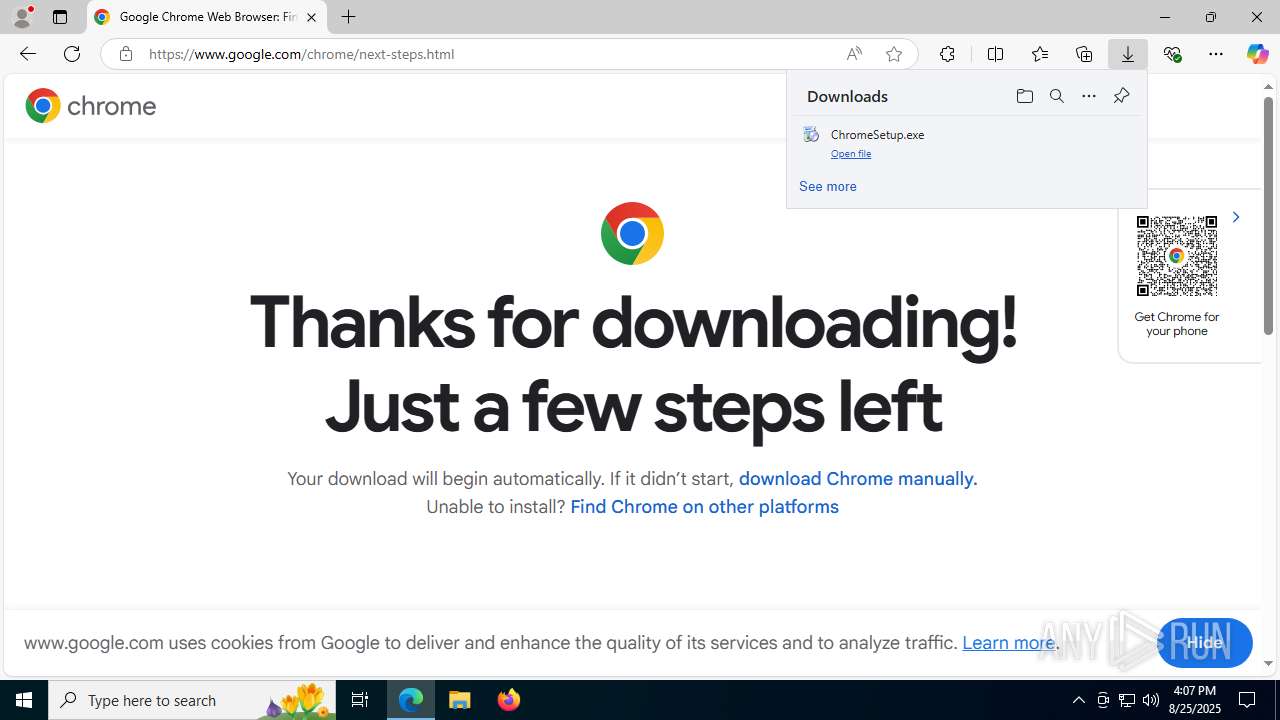Screen dimensions: 1280x720
Task: Open Settings and more menu
Action: [1216, 54]
